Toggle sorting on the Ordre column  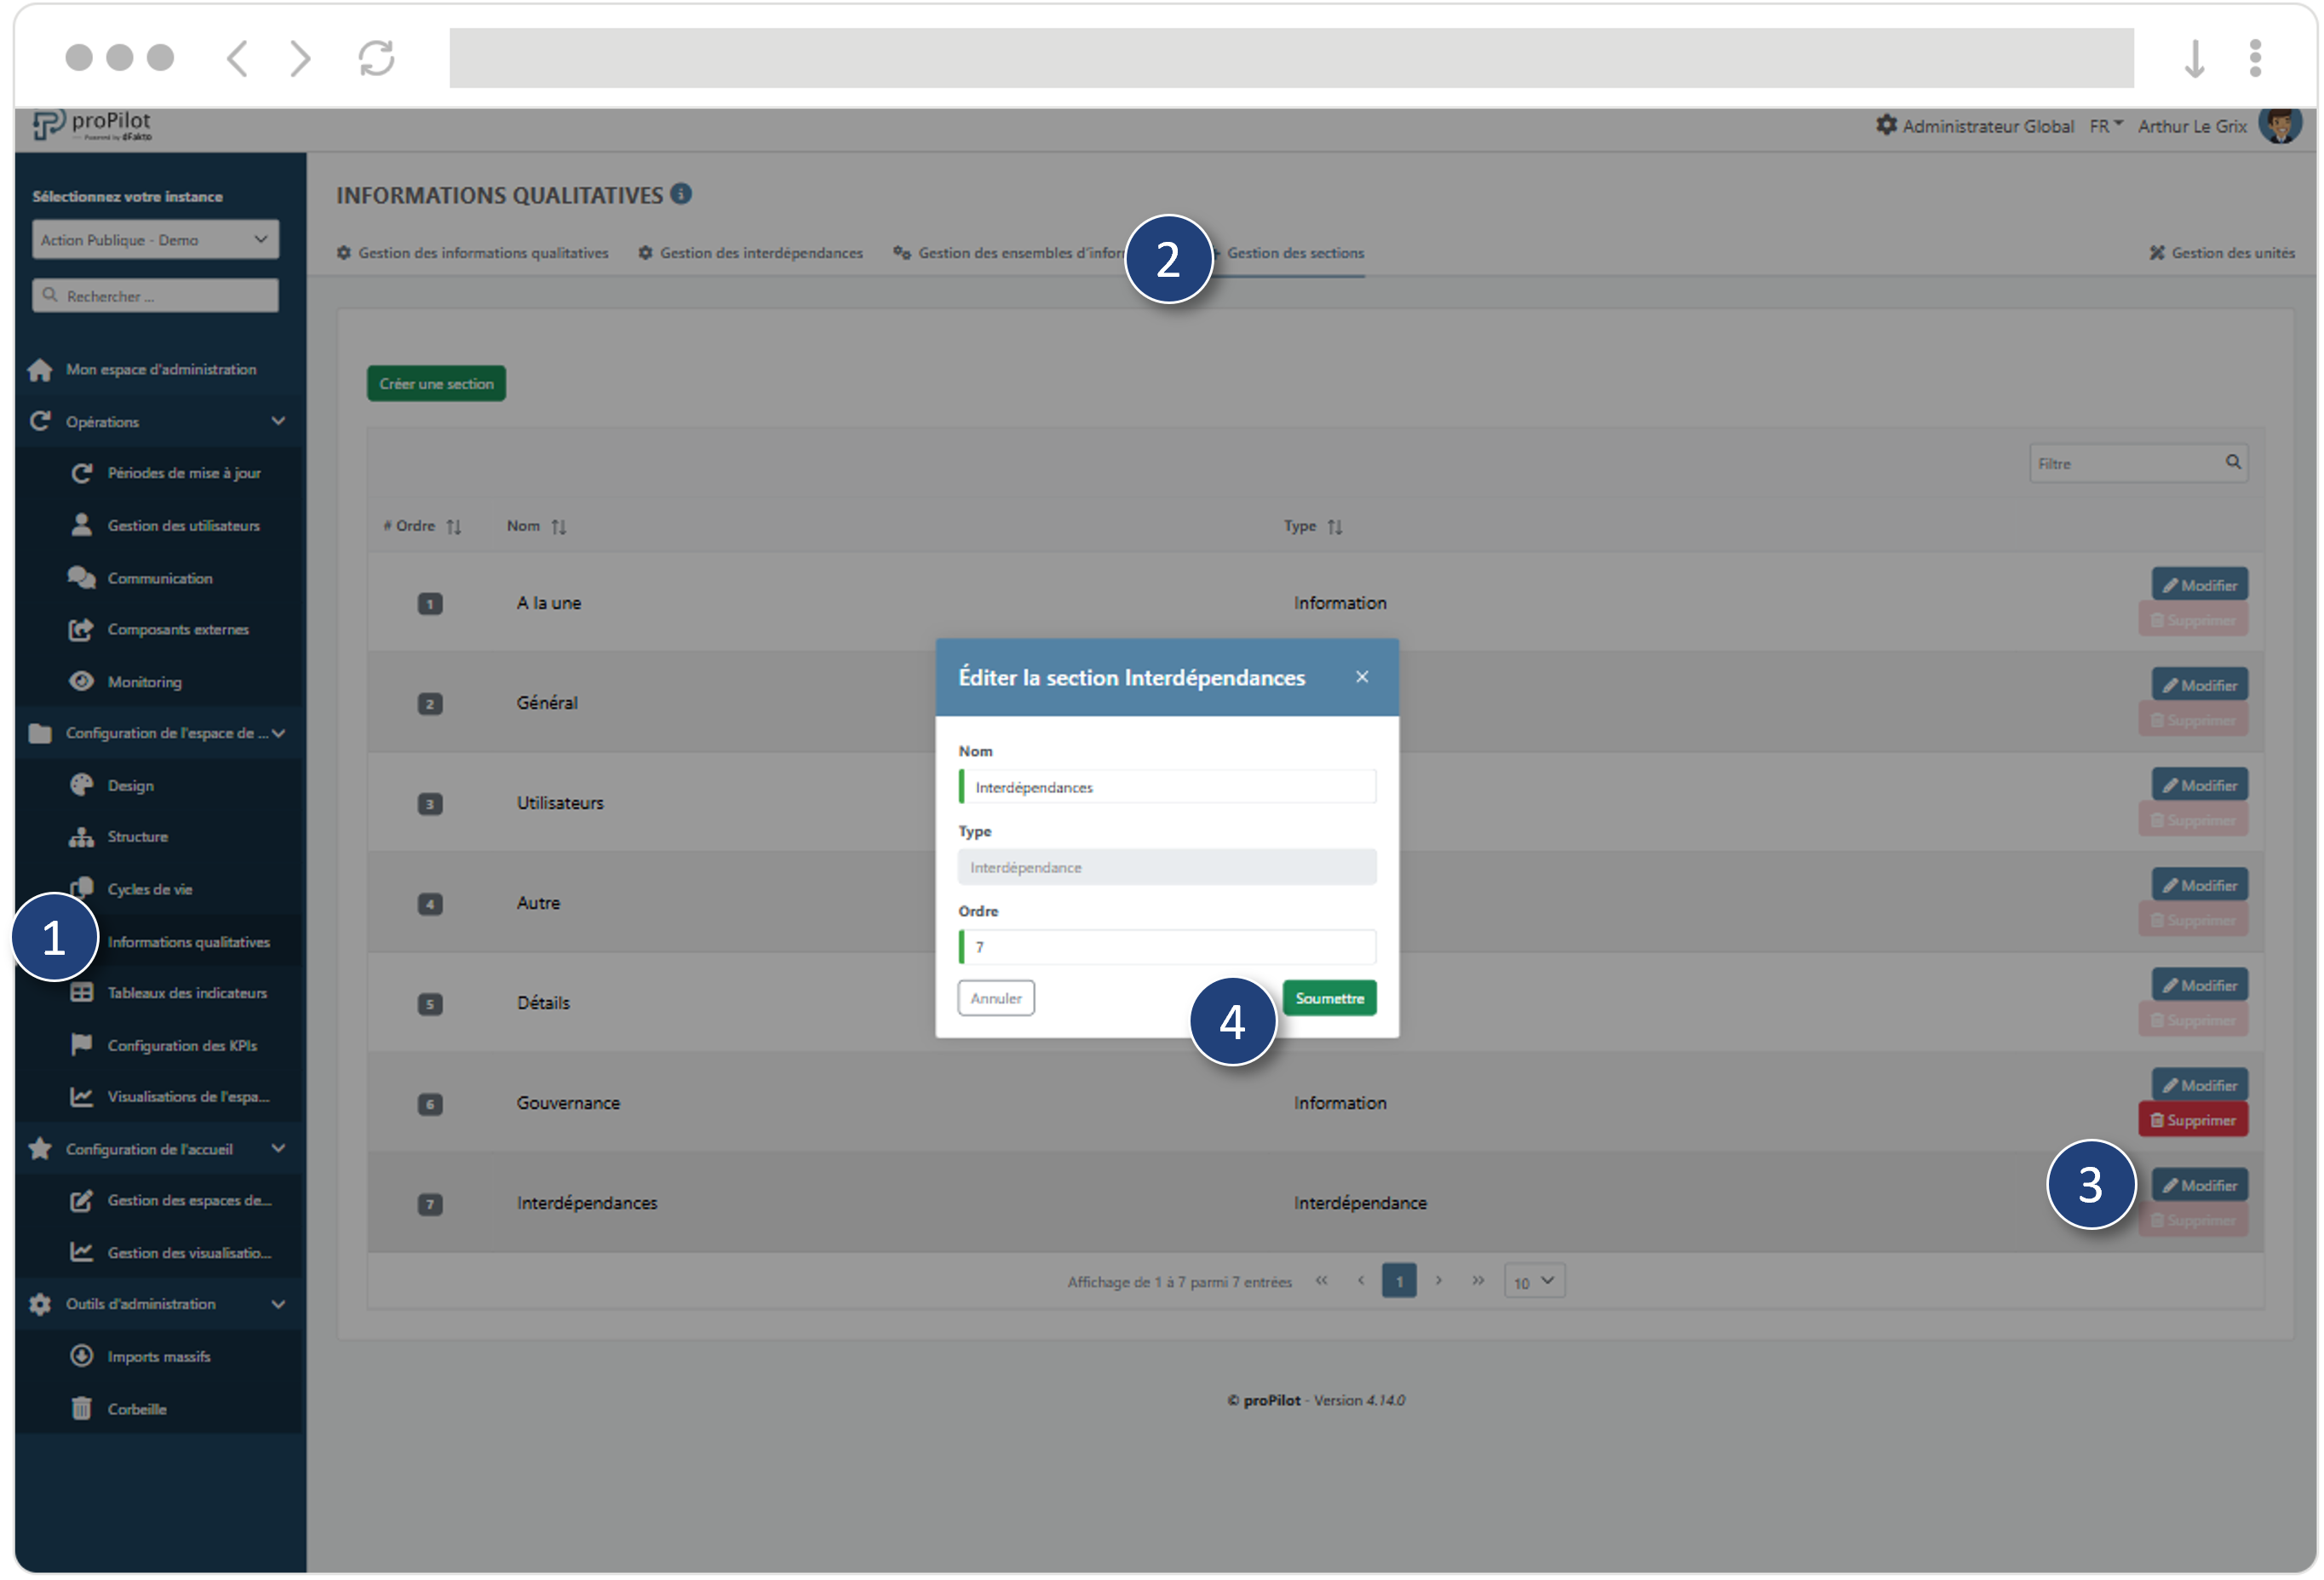[455, 526]
